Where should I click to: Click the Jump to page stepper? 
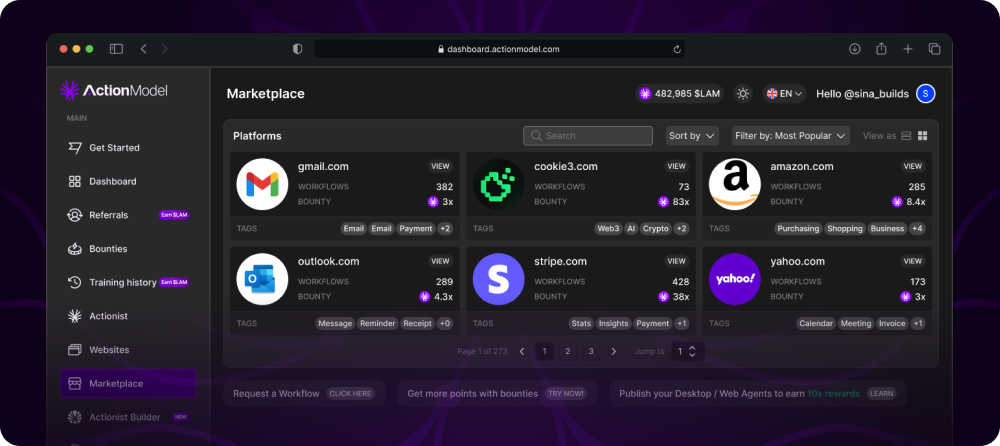[x=688, y=352]
